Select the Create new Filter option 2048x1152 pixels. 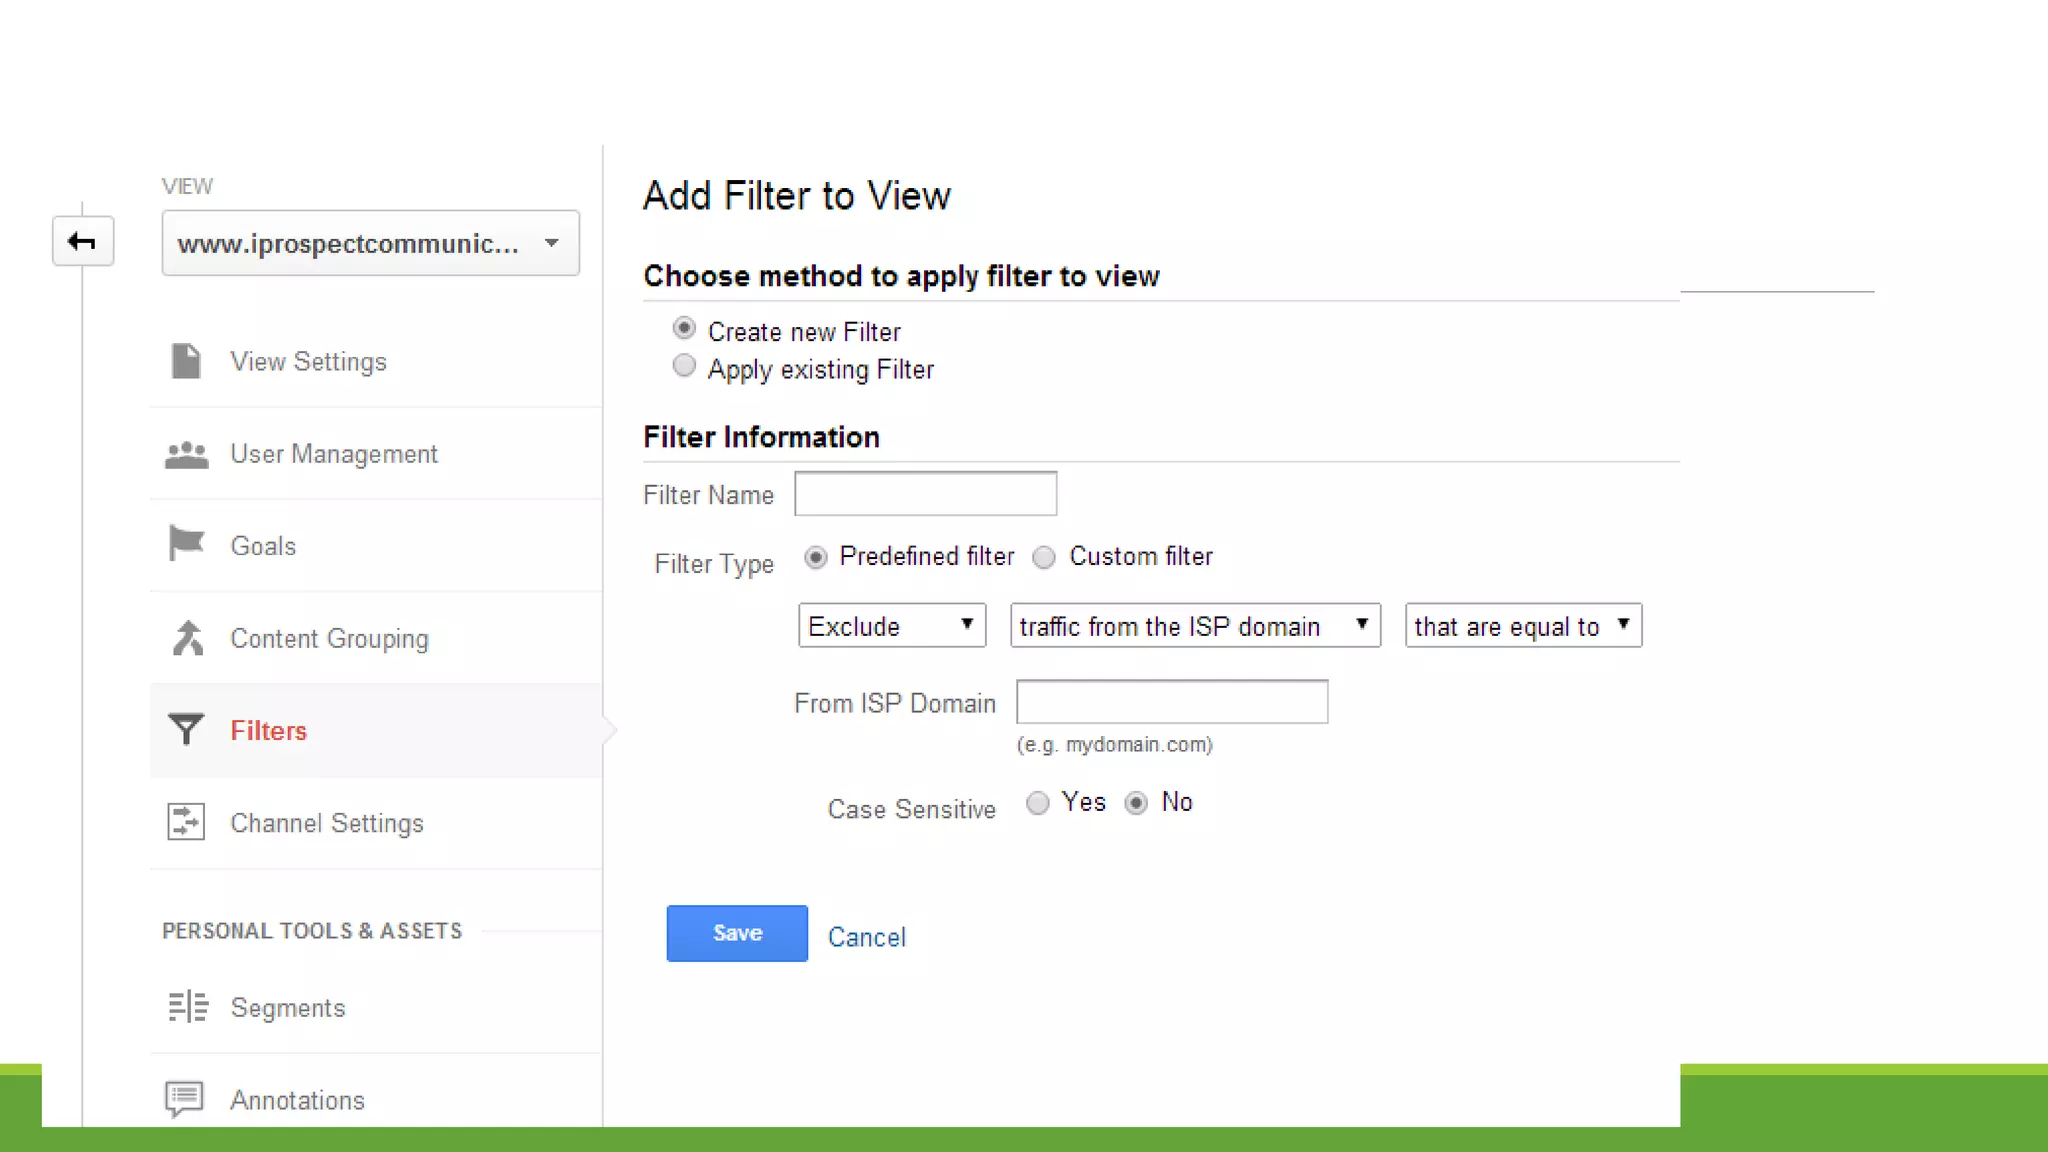pyautogui.click(x=684, y=328)
